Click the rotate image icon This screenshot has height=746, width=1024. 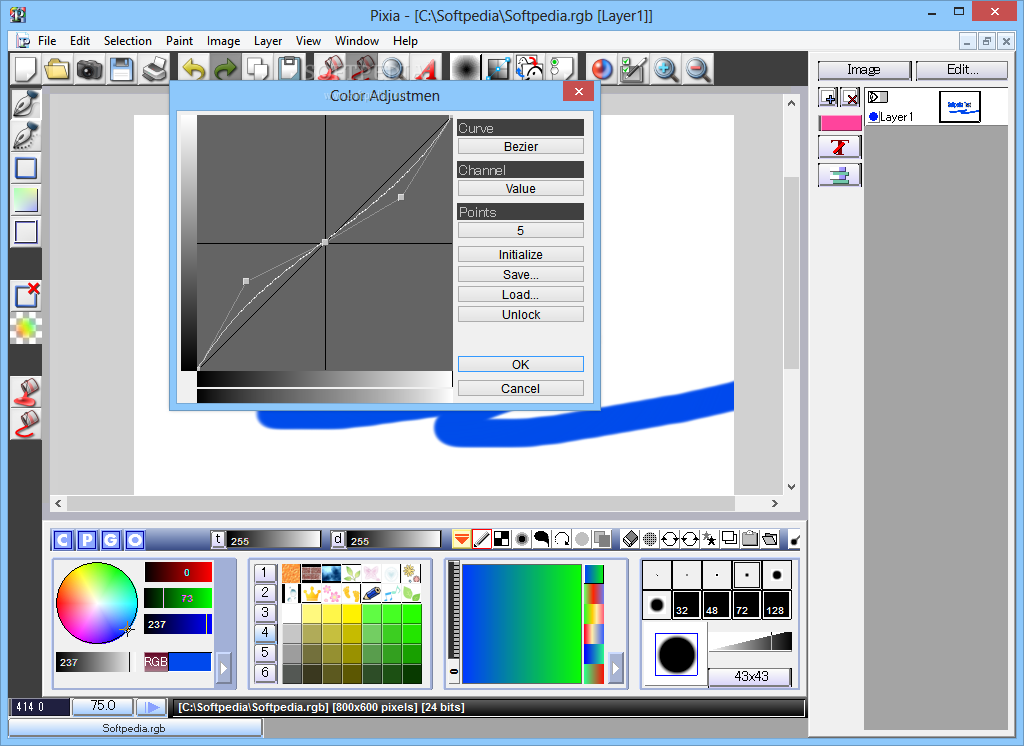click(530, 69)
